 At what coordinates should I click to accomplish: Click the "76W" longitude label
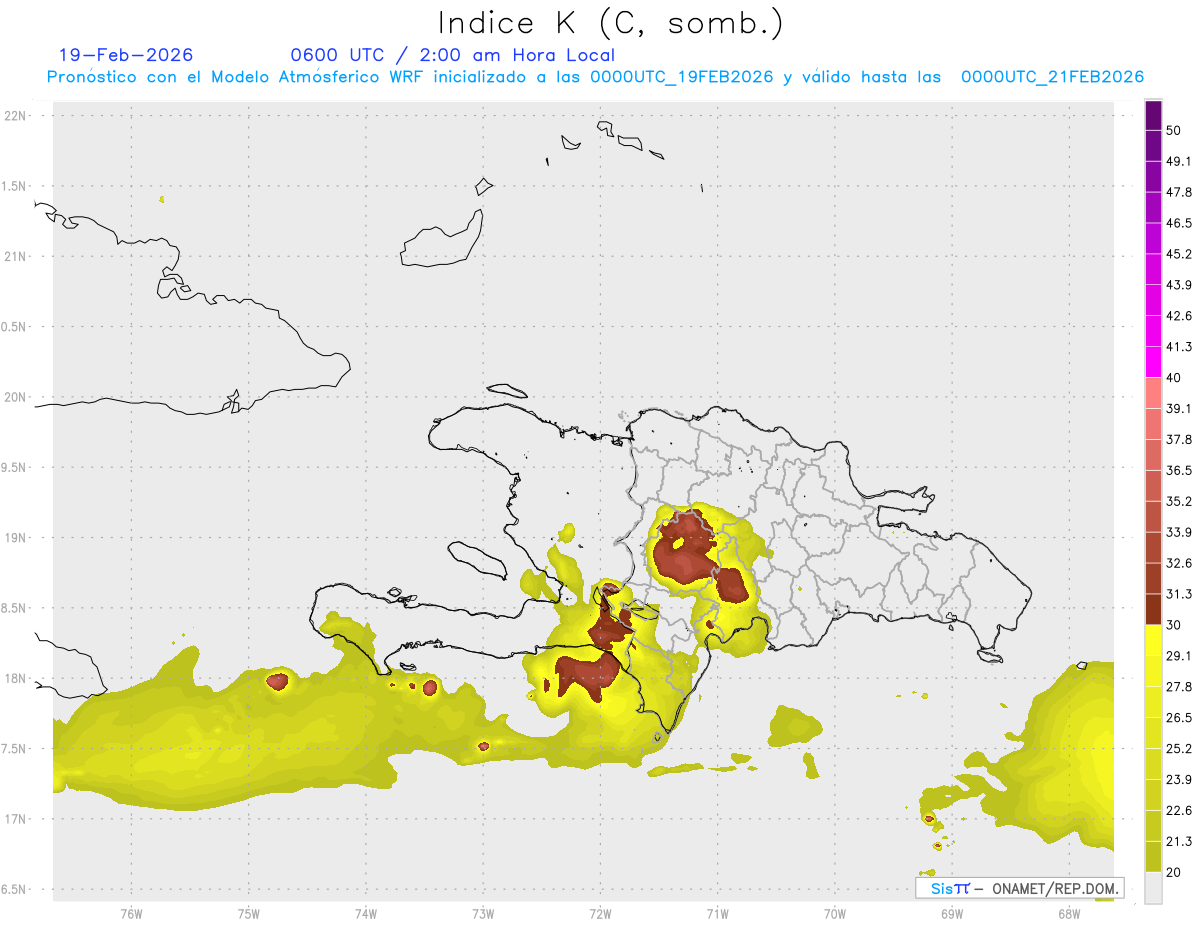[131, 914]
